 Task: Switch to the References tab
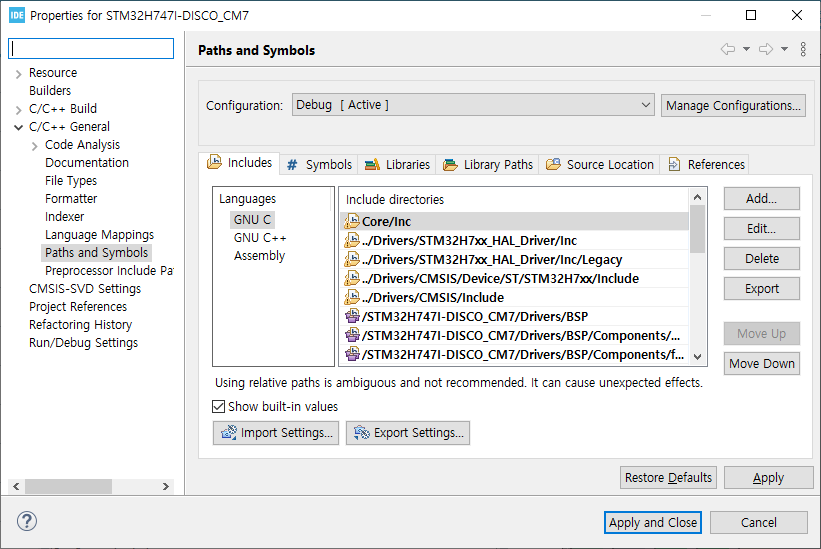coord(705,164)
